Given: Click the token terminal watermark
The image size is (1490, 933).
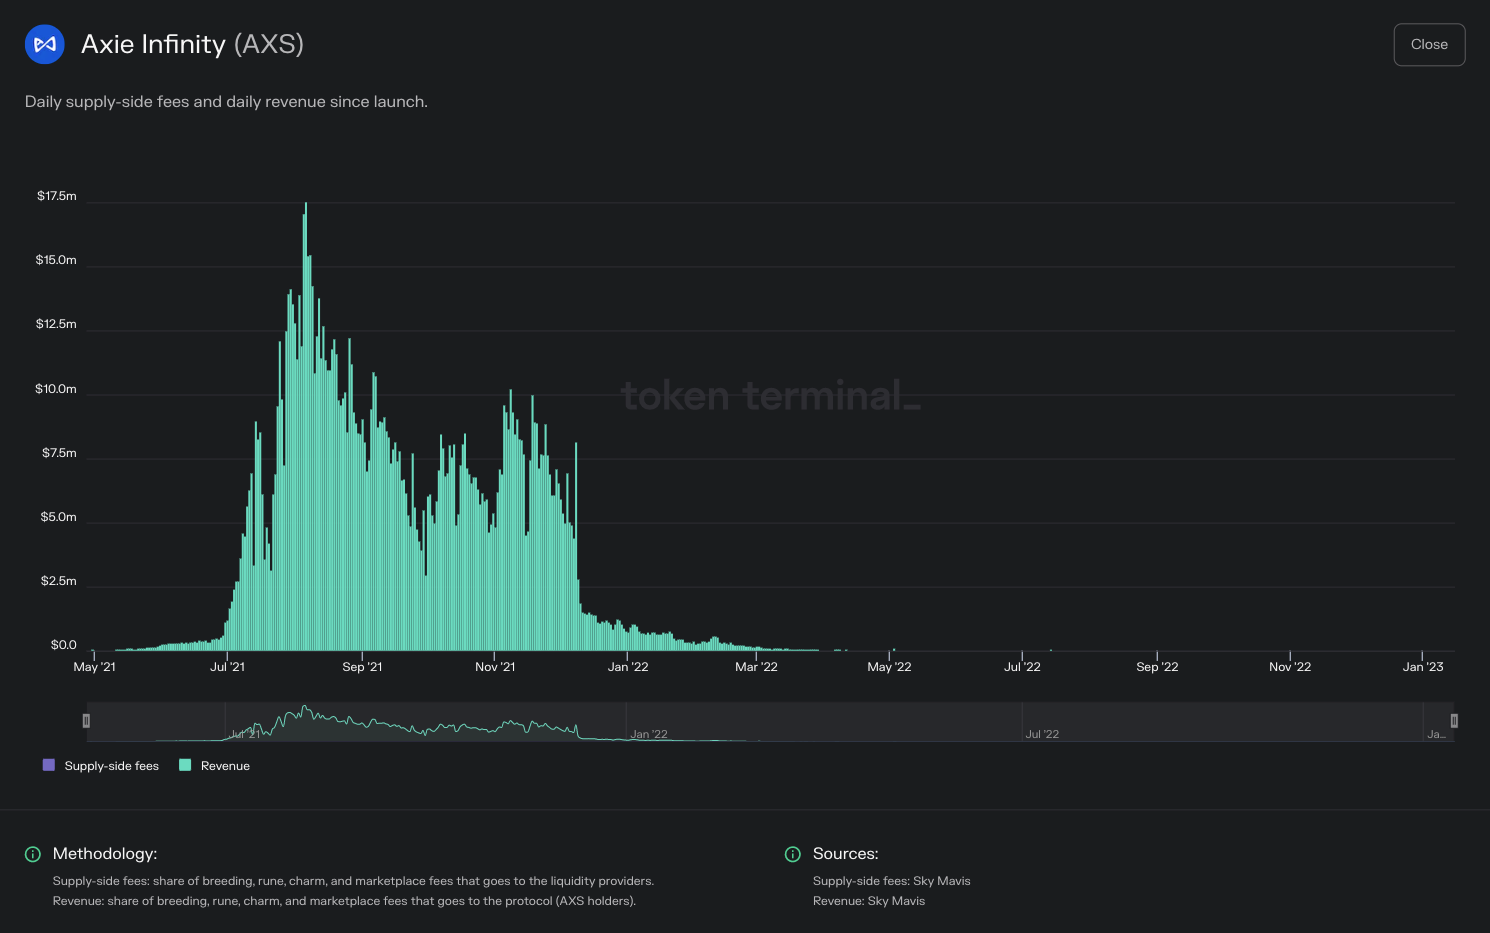Looking at the screenshot, I should coord(771,396).
